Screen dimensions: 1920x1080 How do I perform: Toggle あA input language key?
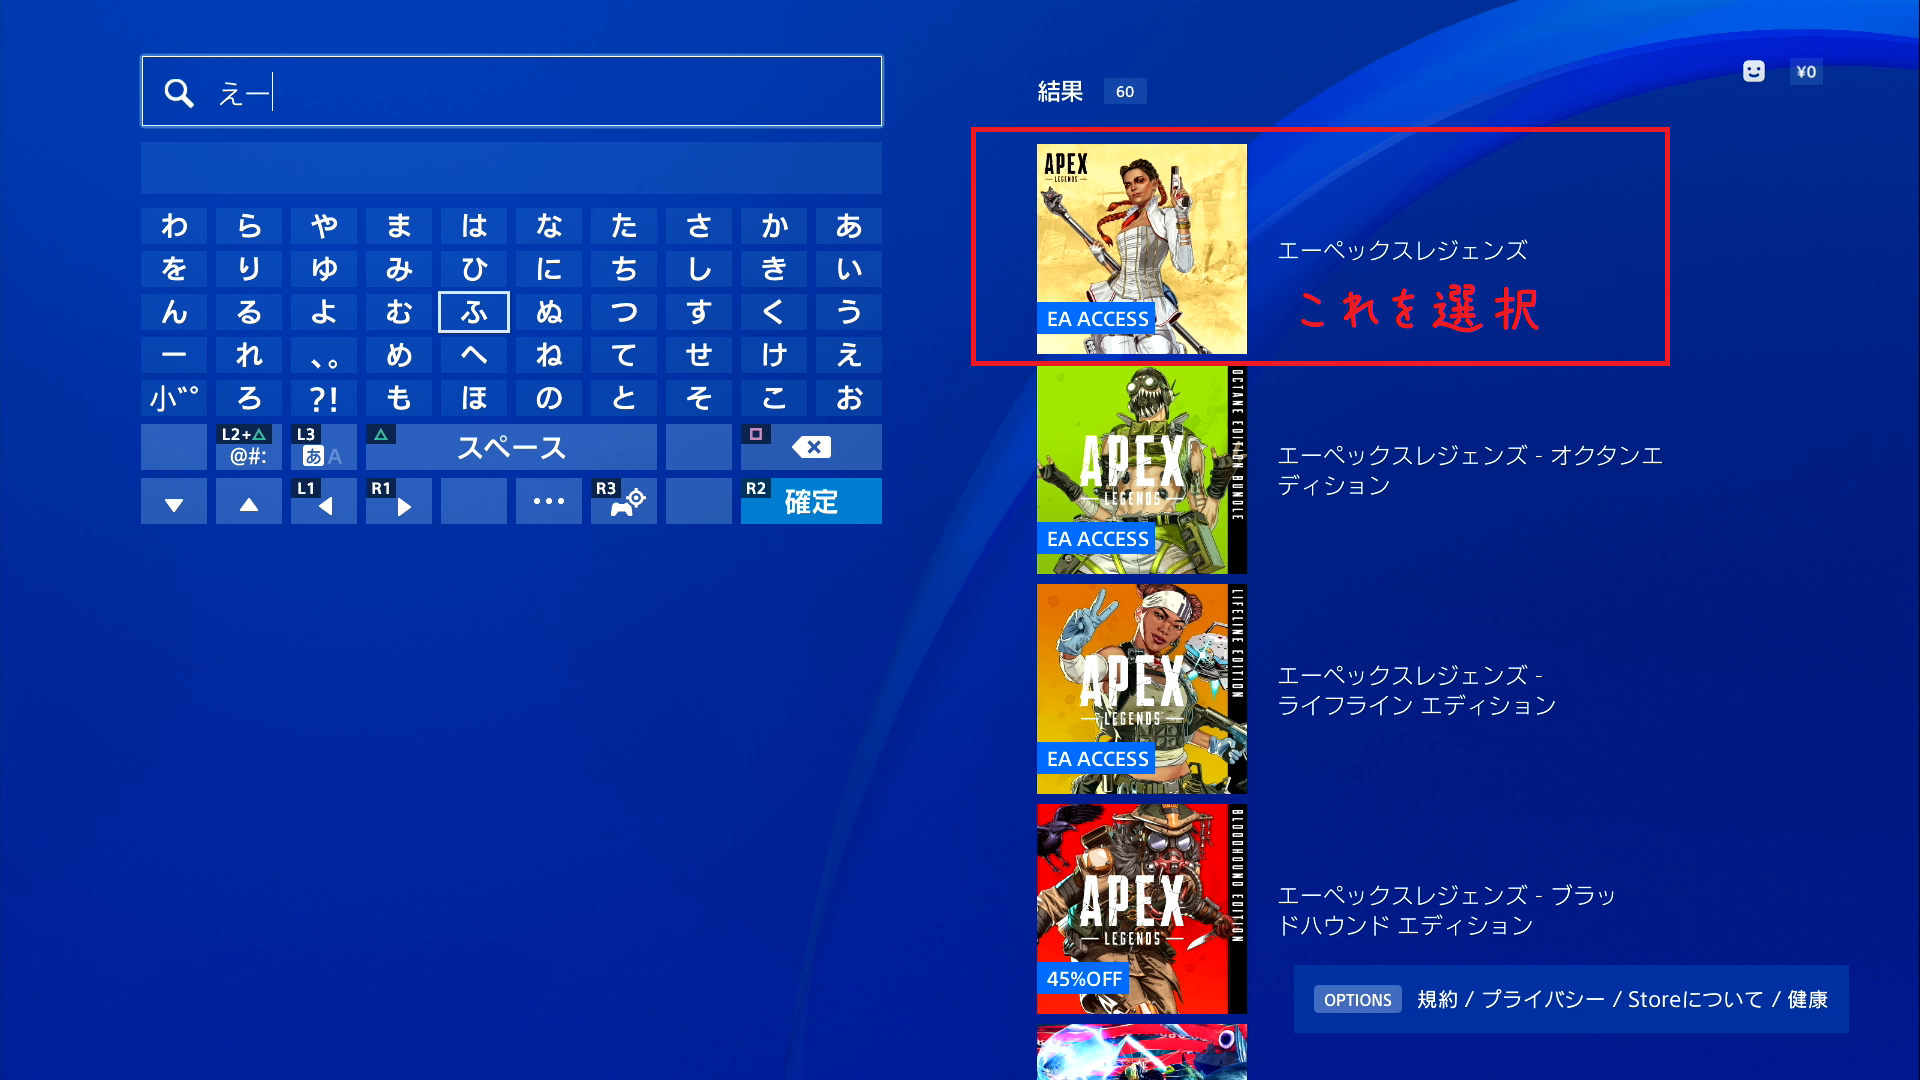(x=324, y=447)
